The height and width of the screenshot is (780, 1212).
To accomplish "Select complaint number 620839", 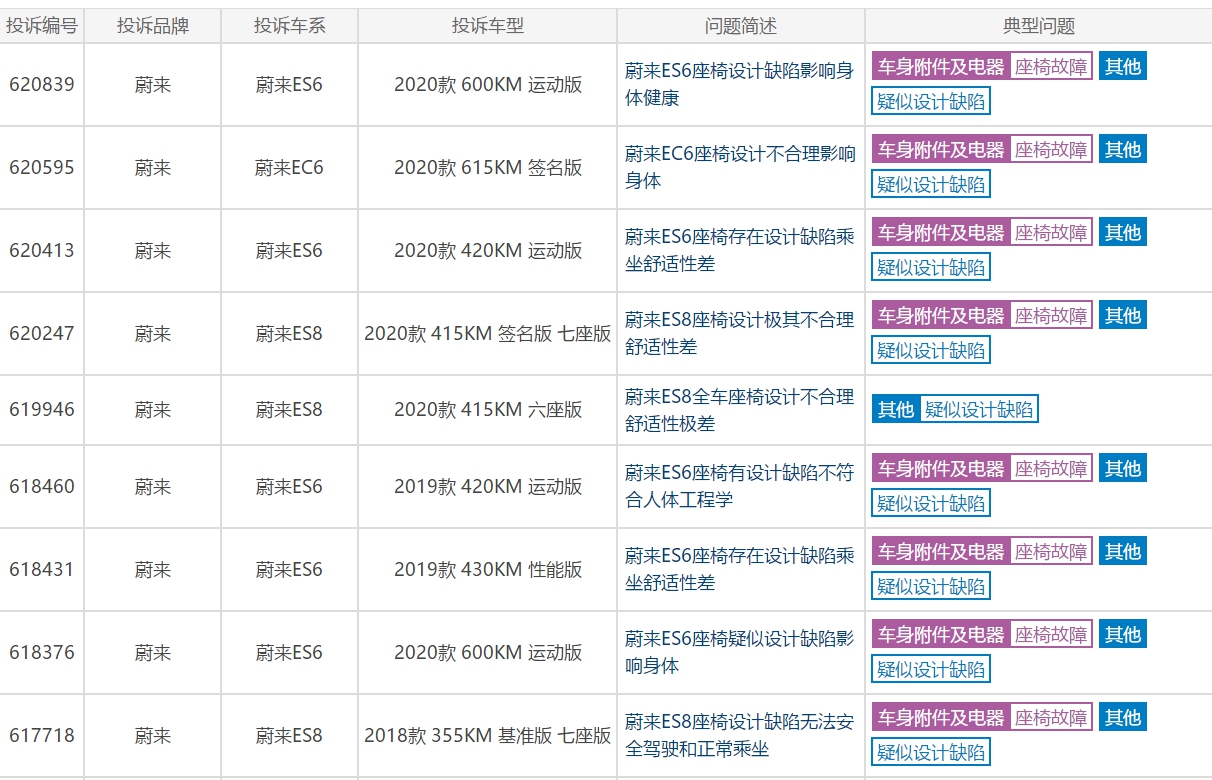I will [x=42, y=85].
